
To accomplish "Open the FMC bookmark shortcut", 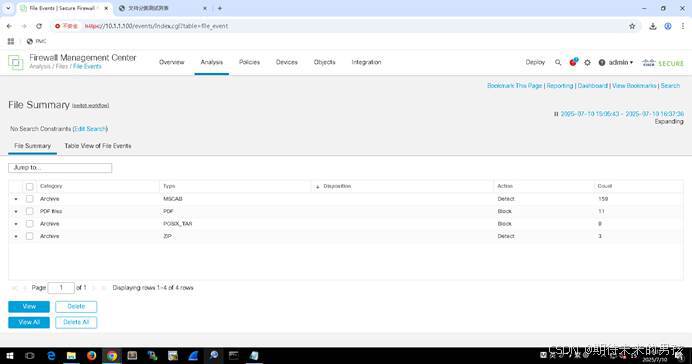I will [x=36, y=41].
